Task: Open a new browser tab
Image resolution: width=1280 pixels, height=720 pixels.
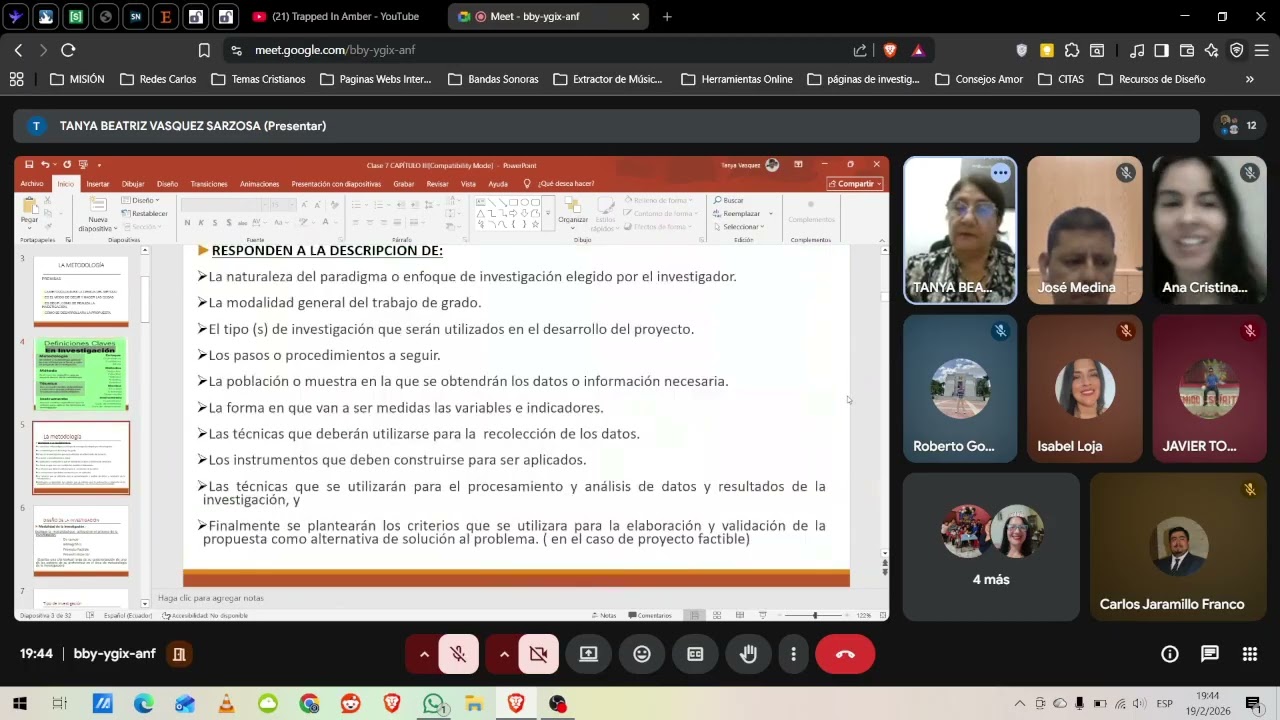Action: (x=667, y=16)
